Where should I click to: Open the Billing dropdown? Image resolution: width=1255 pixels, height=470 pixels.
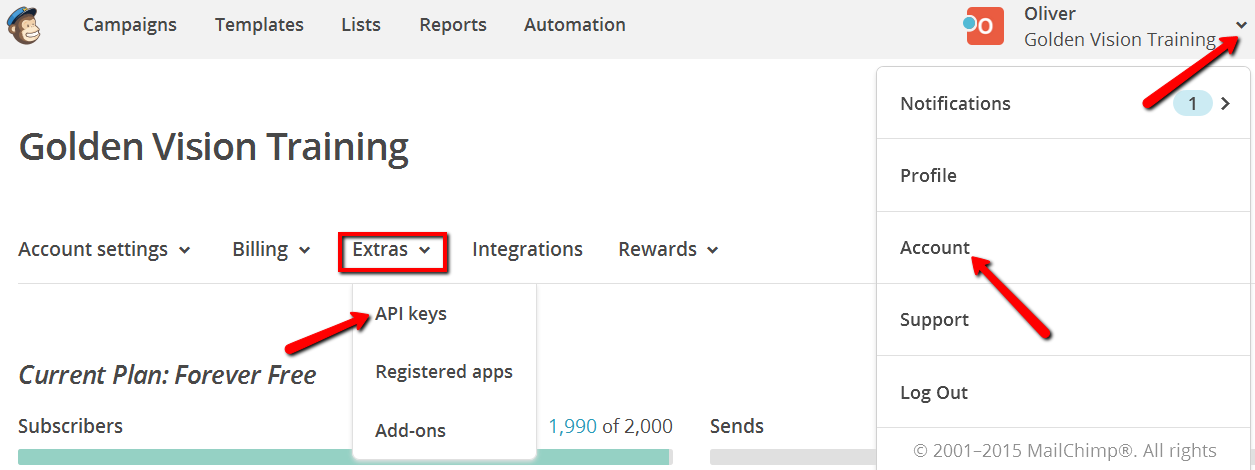[x=271, y=249]
